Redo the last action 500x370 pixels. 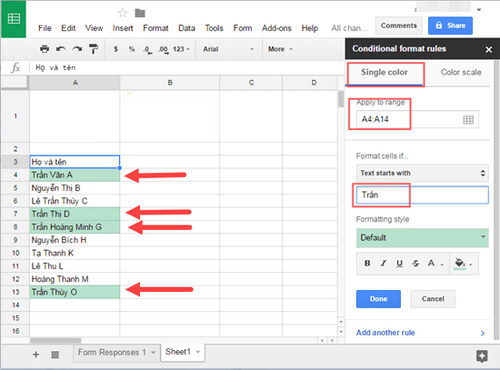[77, 49]
